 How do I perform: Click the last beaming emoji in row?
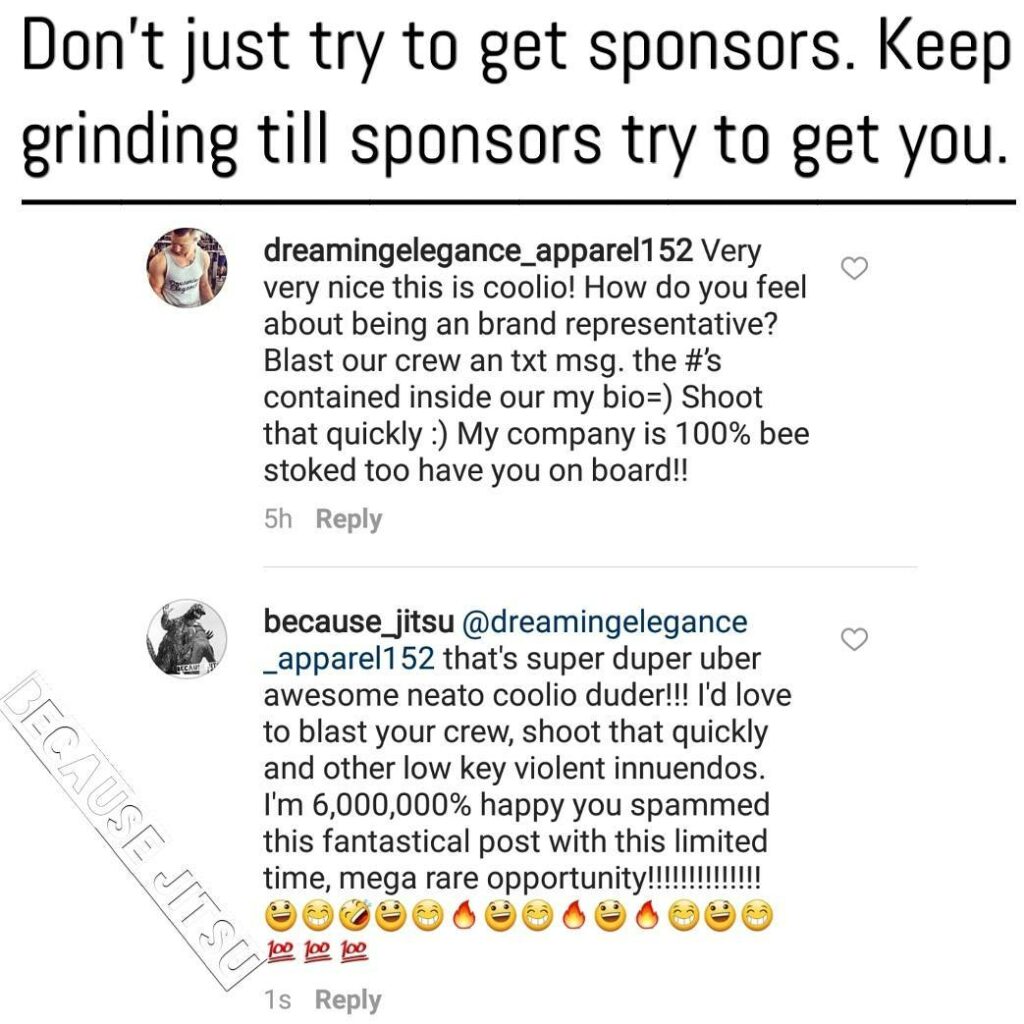pyautogui.click(x=758, y=917)
